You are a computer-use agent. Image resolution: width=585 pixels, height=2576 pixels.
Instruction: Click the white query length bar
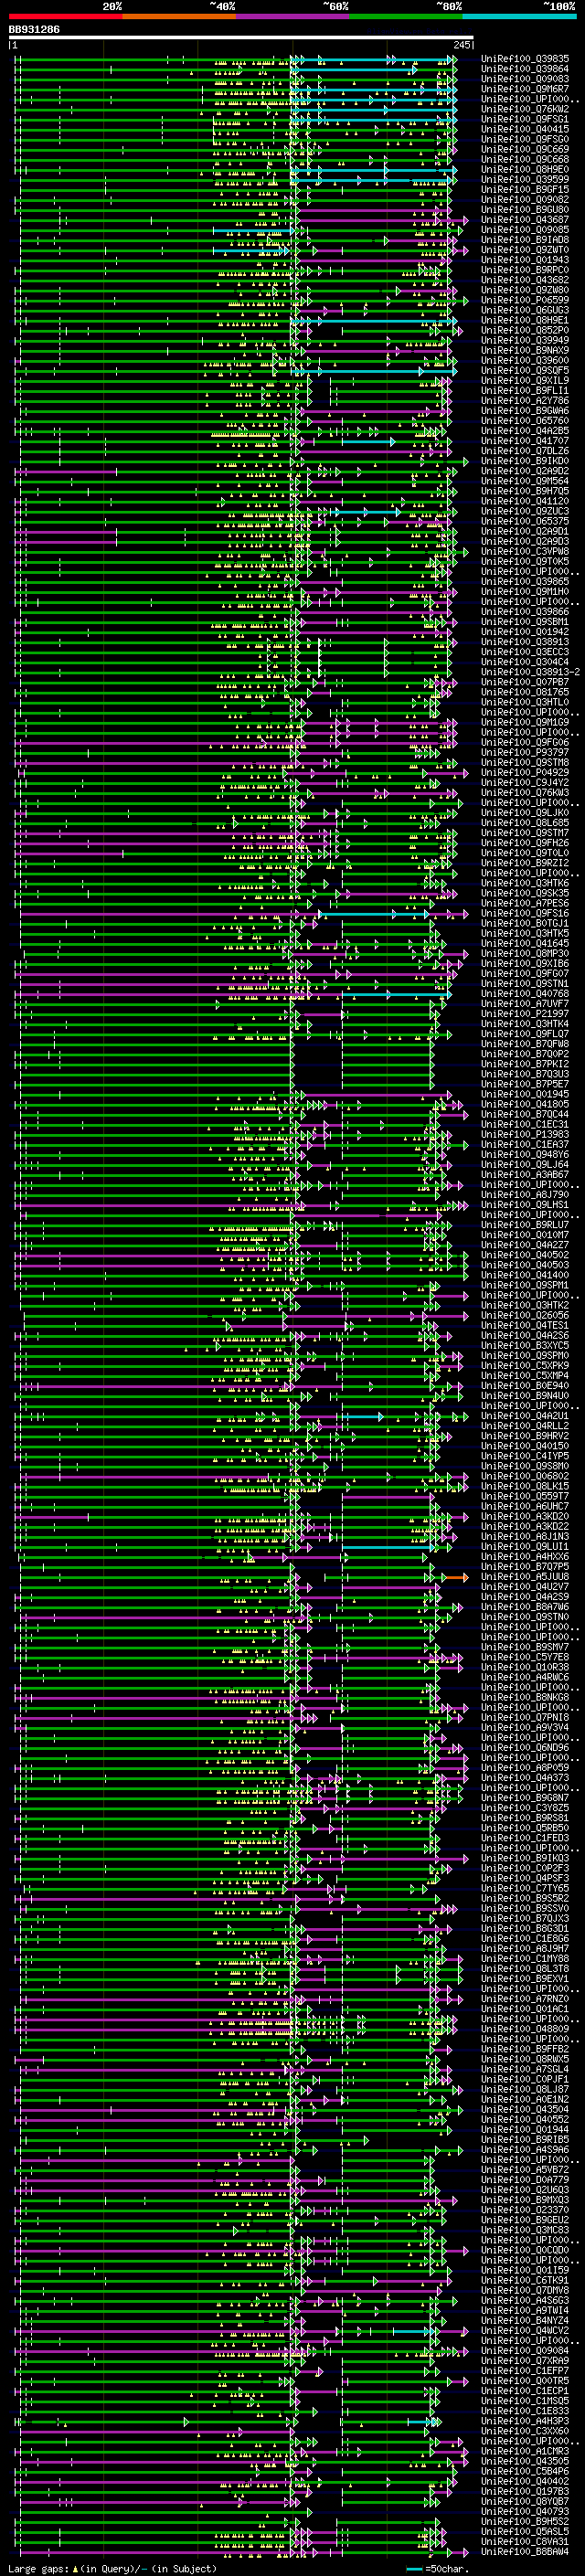241,38
